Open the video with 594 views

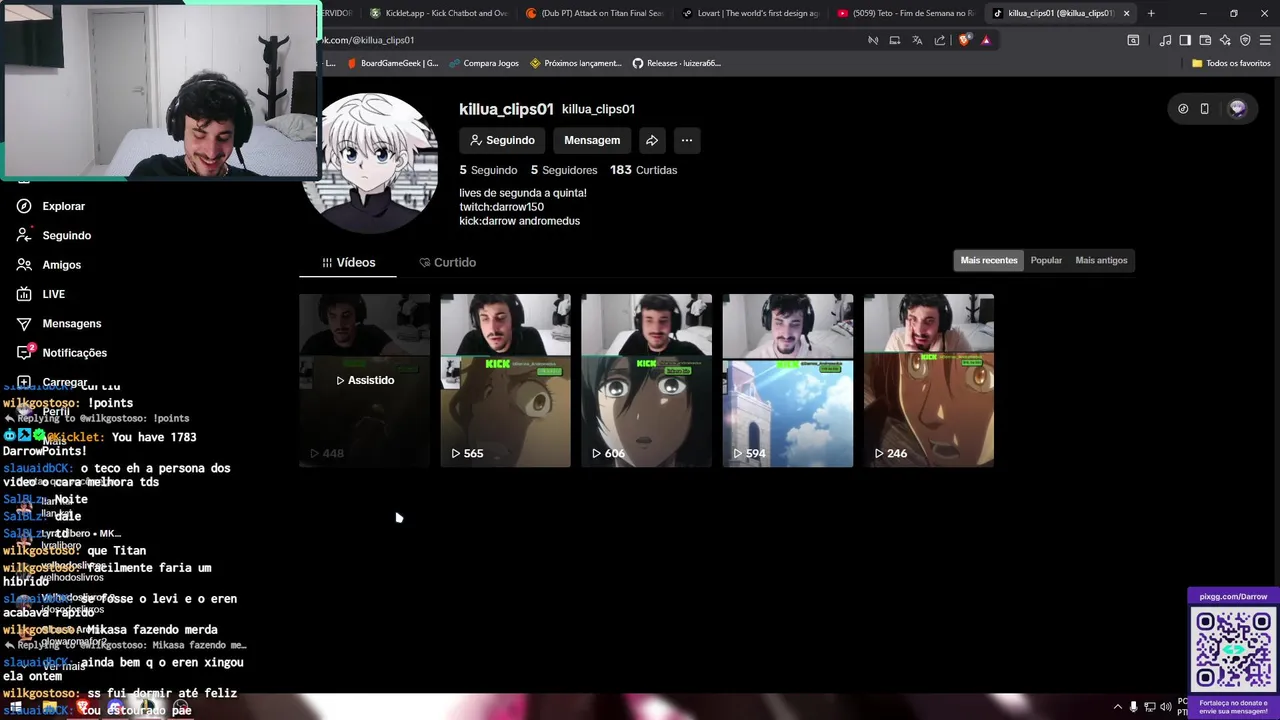788,380
